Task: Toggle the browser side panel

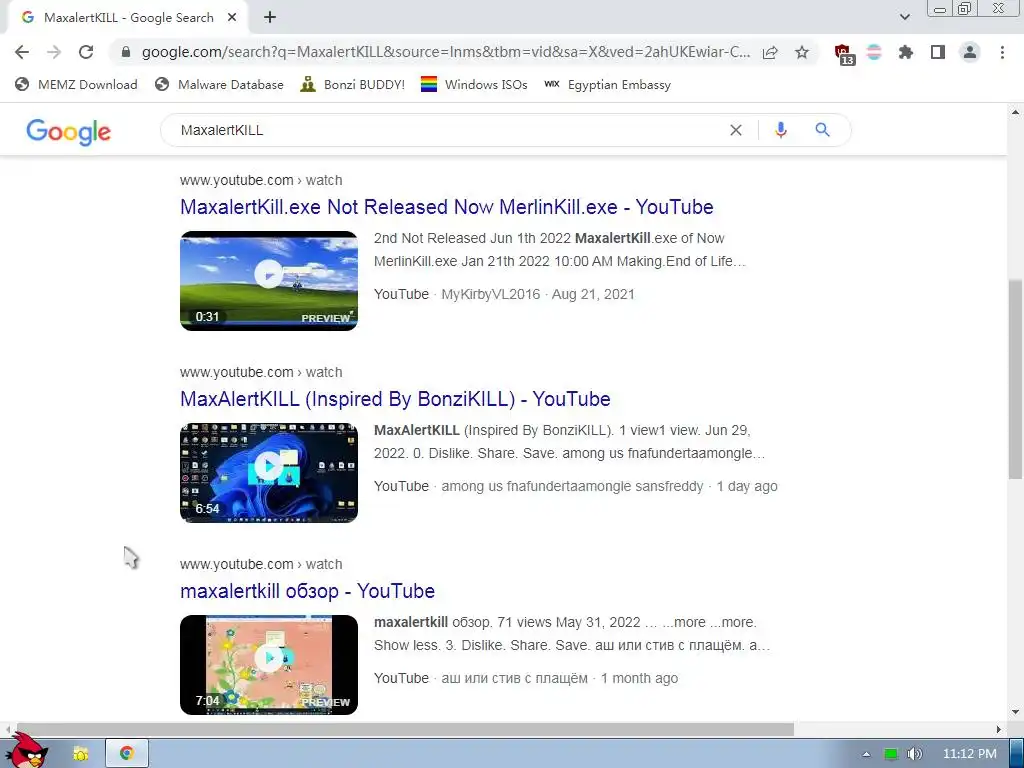Action: [x=938, y=52]
